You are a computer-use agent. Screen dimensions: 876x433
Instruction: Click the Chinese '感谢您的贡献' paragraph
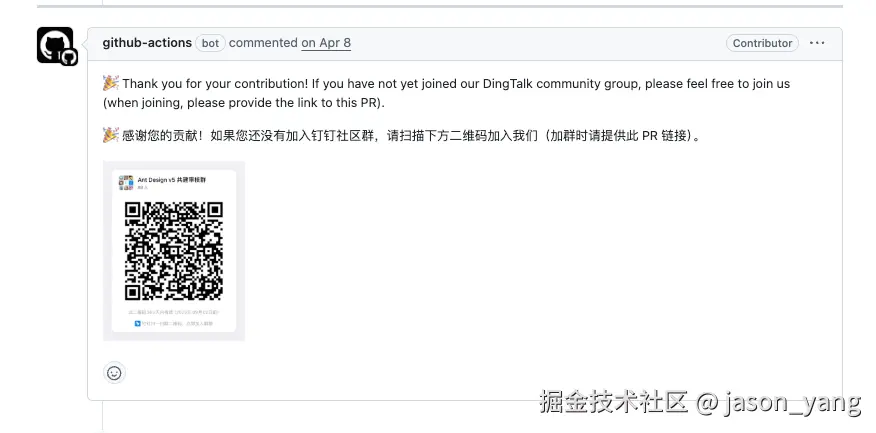click(402, 135)
